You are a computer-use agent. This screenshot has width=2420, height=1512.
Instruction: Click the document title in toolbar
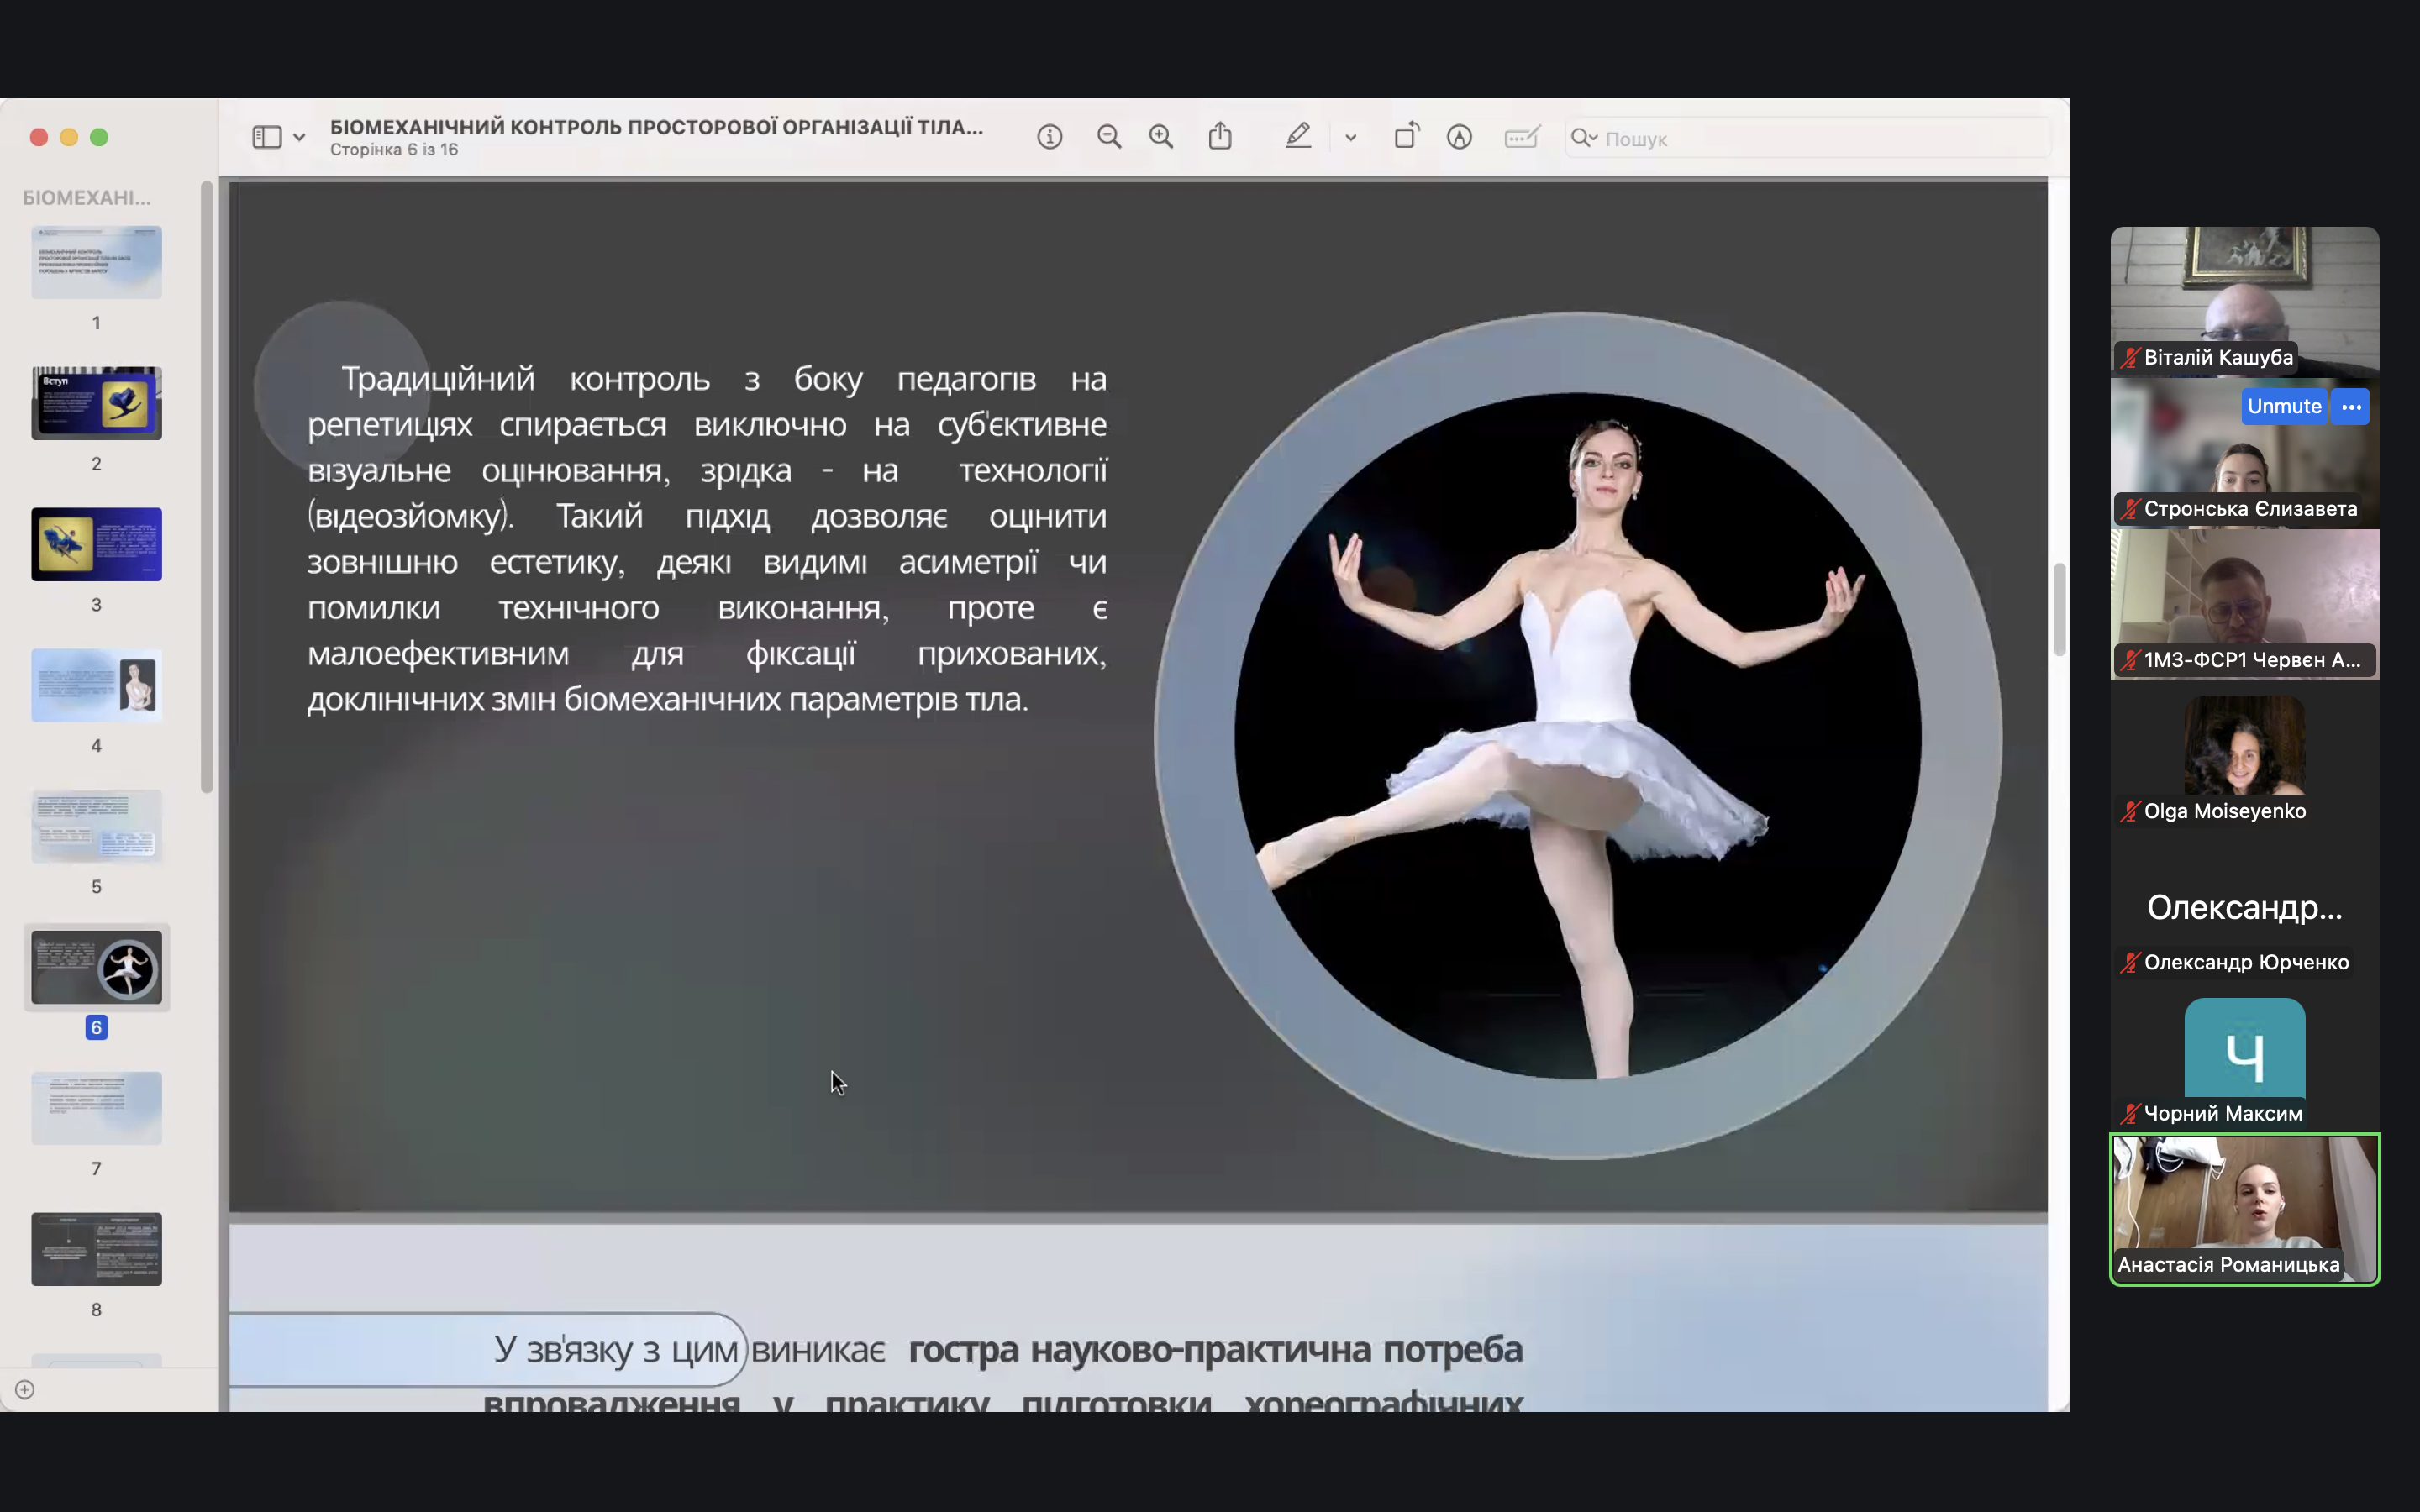[x=656, y=127]
